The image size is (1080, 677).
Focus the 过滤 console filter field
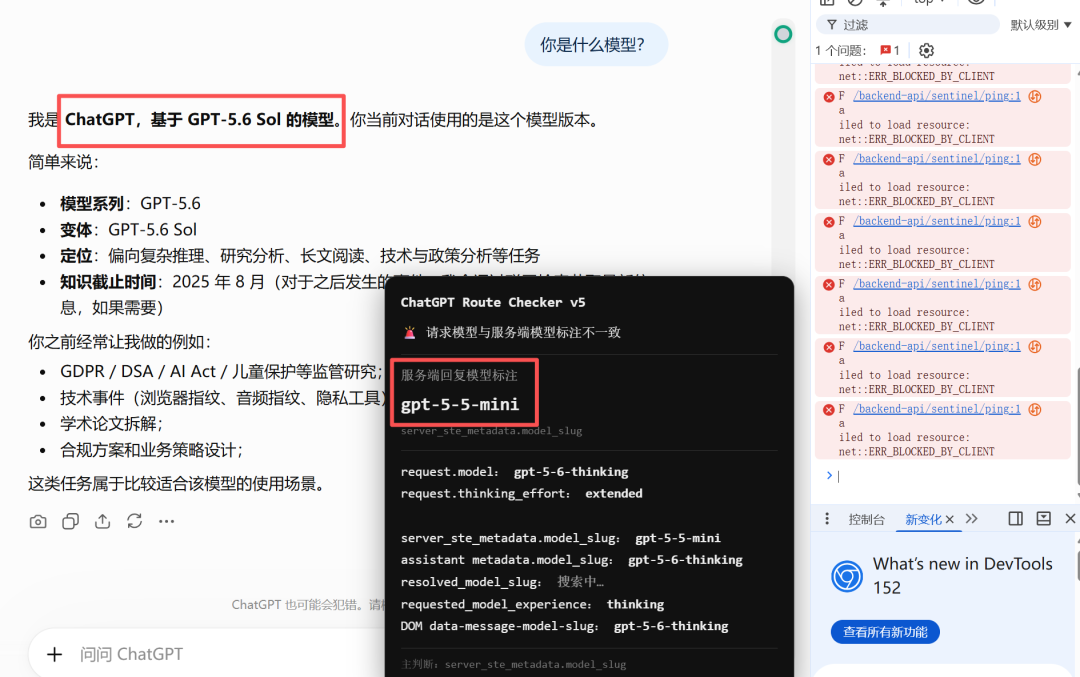click(x=908, y=25)
